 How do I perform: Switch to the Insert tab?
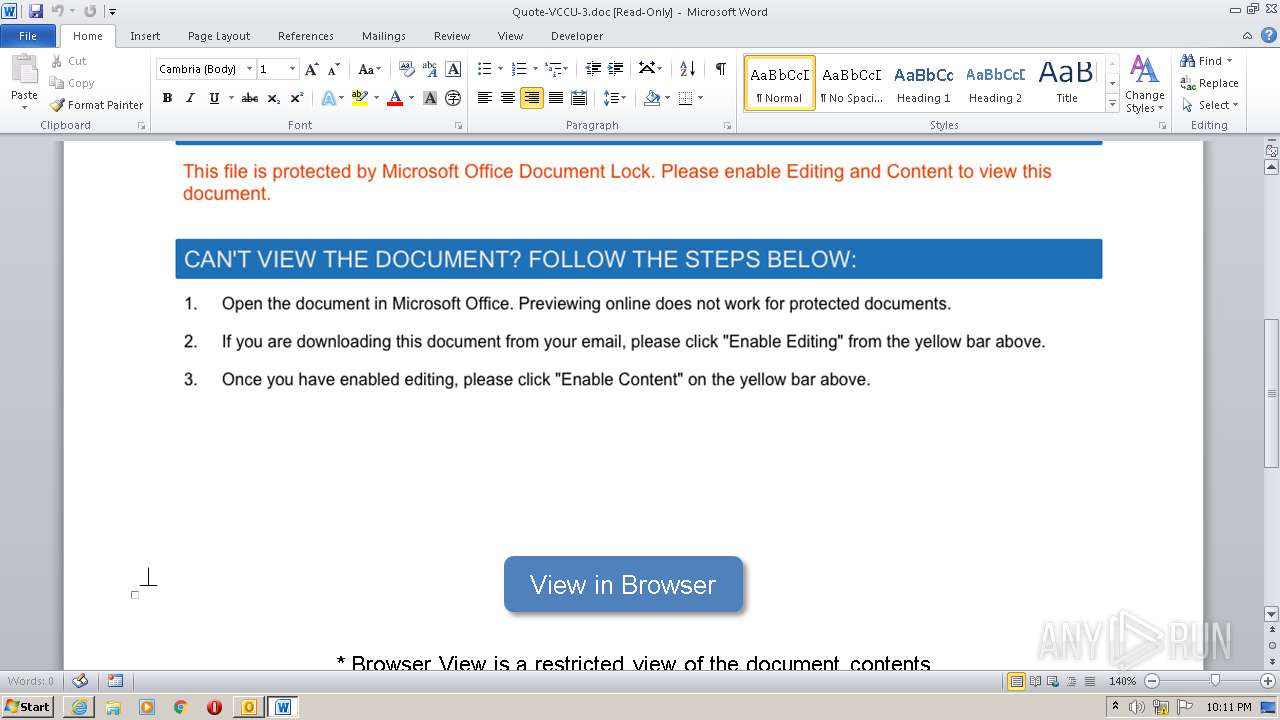coord(145,36)
